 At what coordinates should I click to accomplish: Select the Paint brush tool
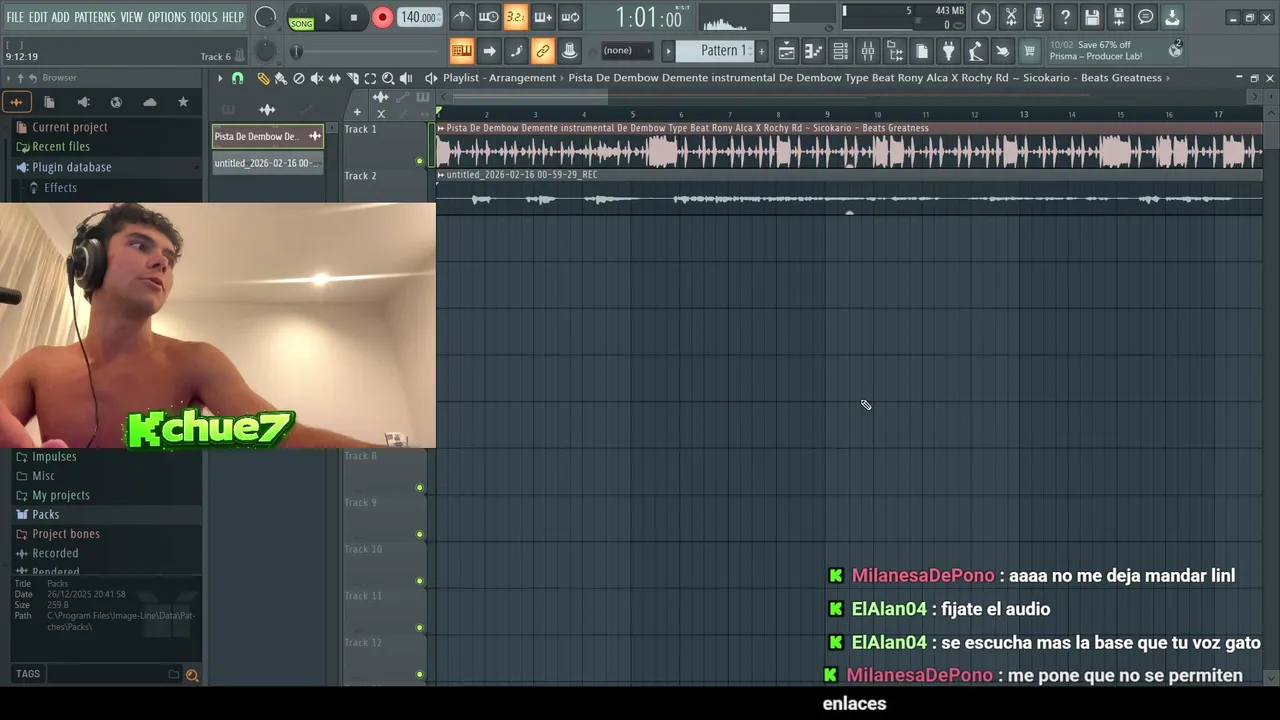pos(281,78)
